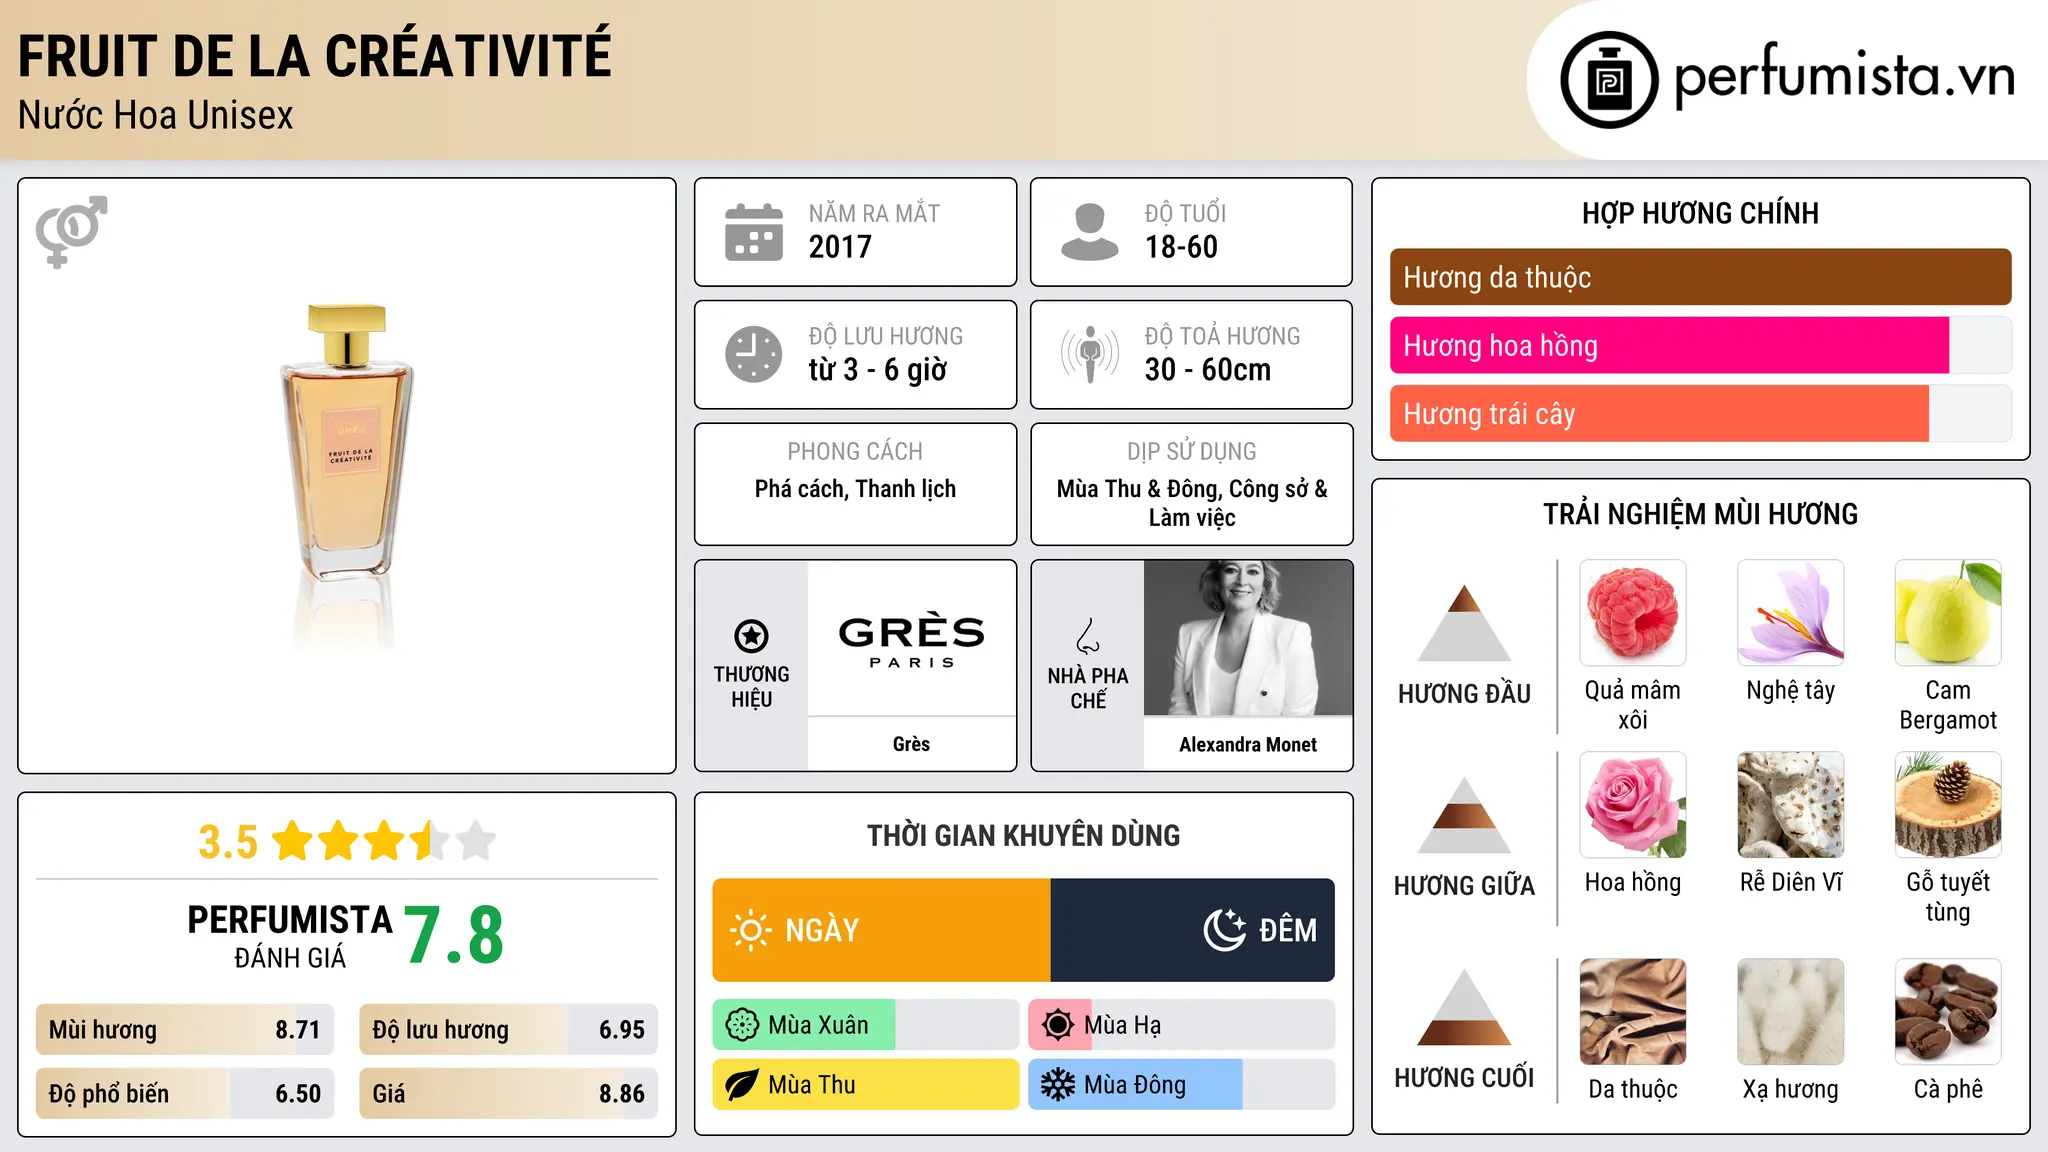Click the sun icon for Mùa Hạ
Viewport: 2048px width, 1152px height.
1058,1025
